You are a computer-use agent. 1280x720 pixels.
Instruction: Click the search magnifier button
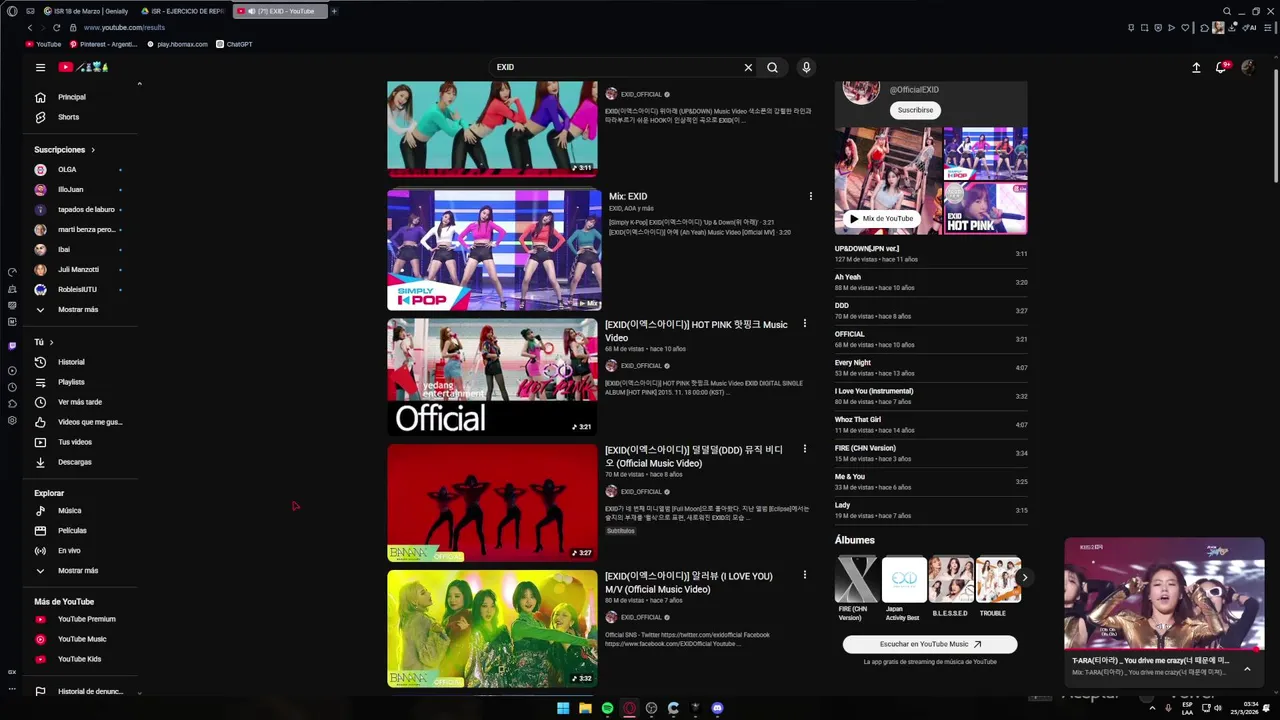tap(772, 67)
